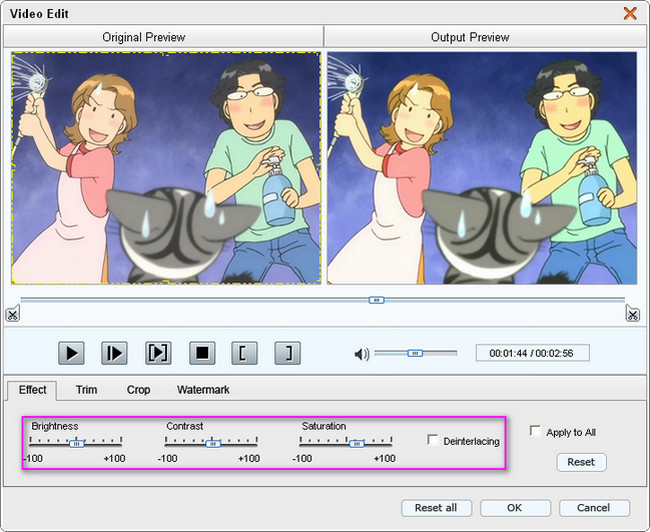Click the Contrast label
The height and width of the screenshot is (532, 650).
184,426
